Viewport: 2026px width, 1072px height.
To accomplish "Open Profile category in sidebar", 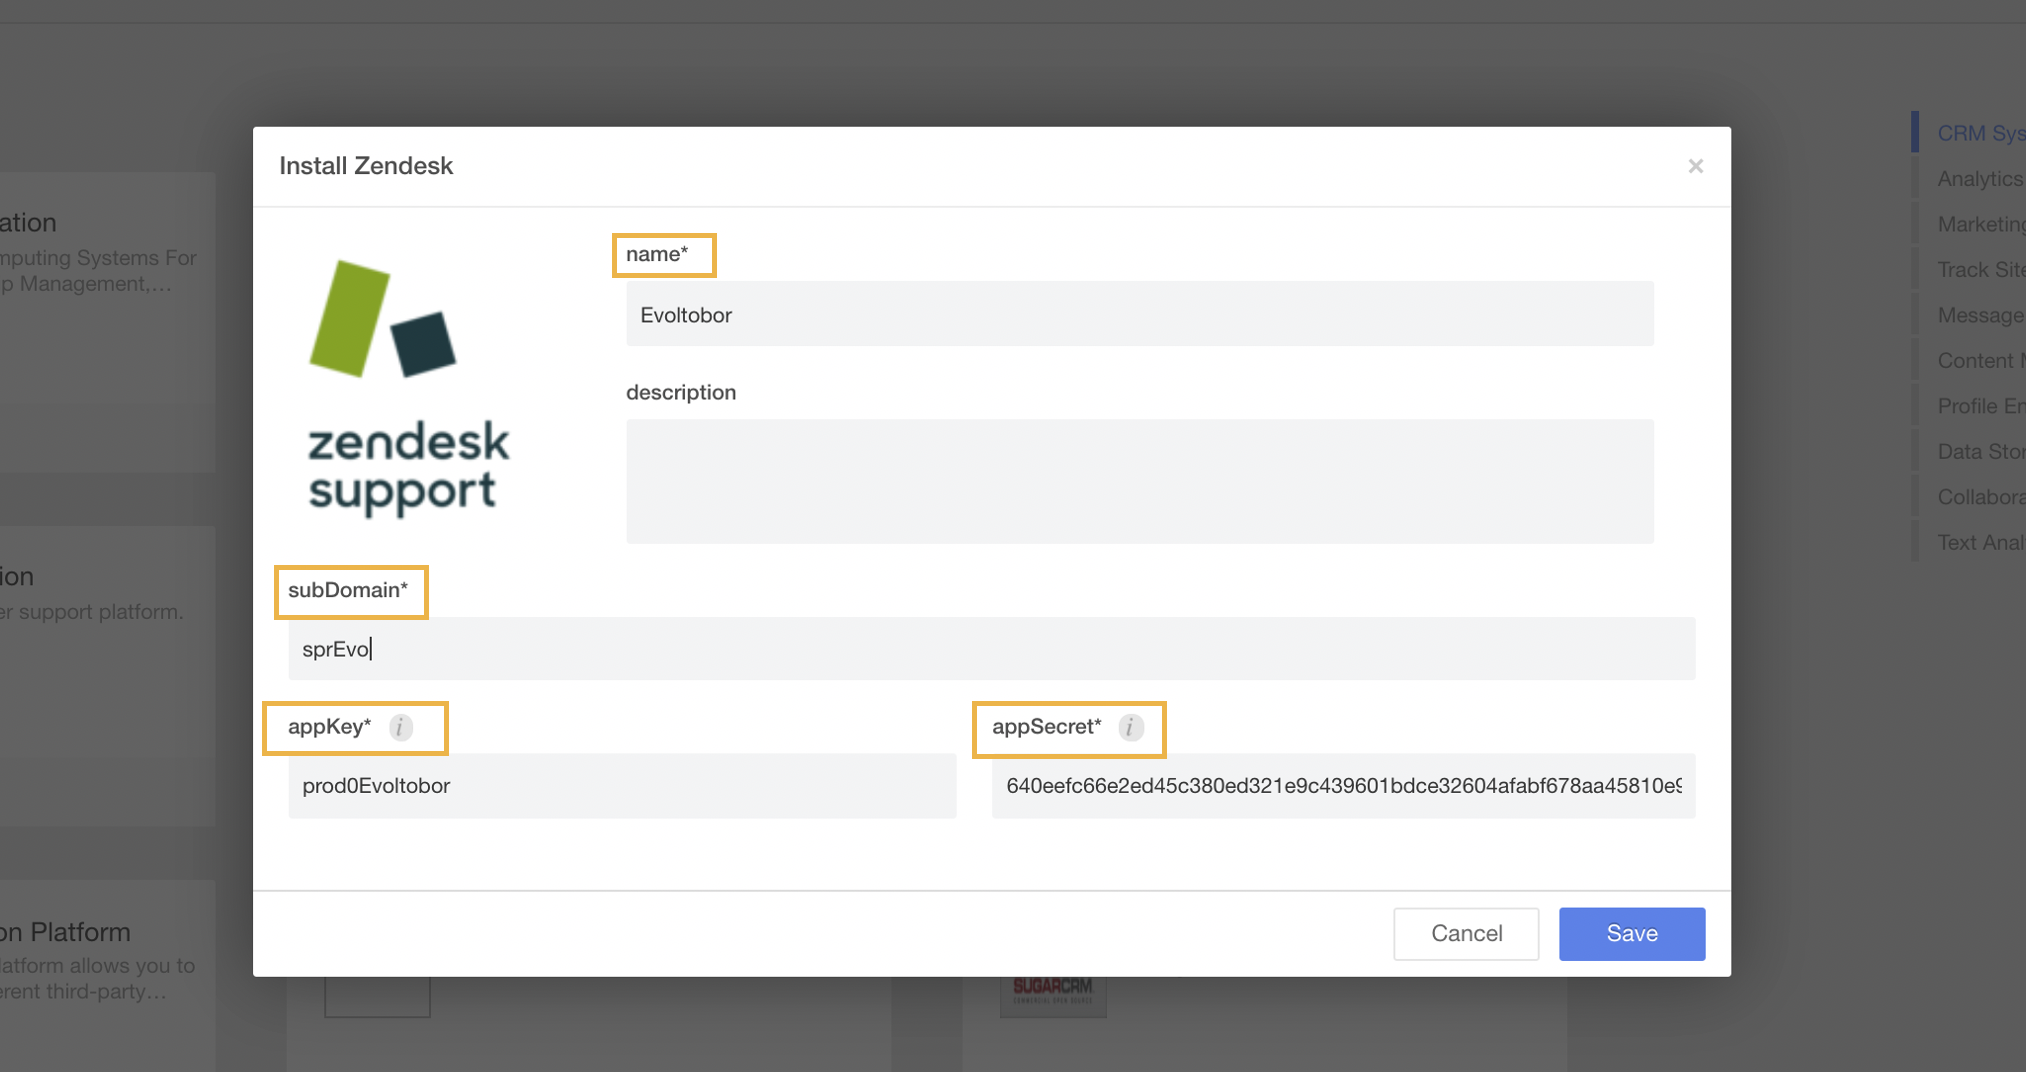I will click(x=1981, y=406).
